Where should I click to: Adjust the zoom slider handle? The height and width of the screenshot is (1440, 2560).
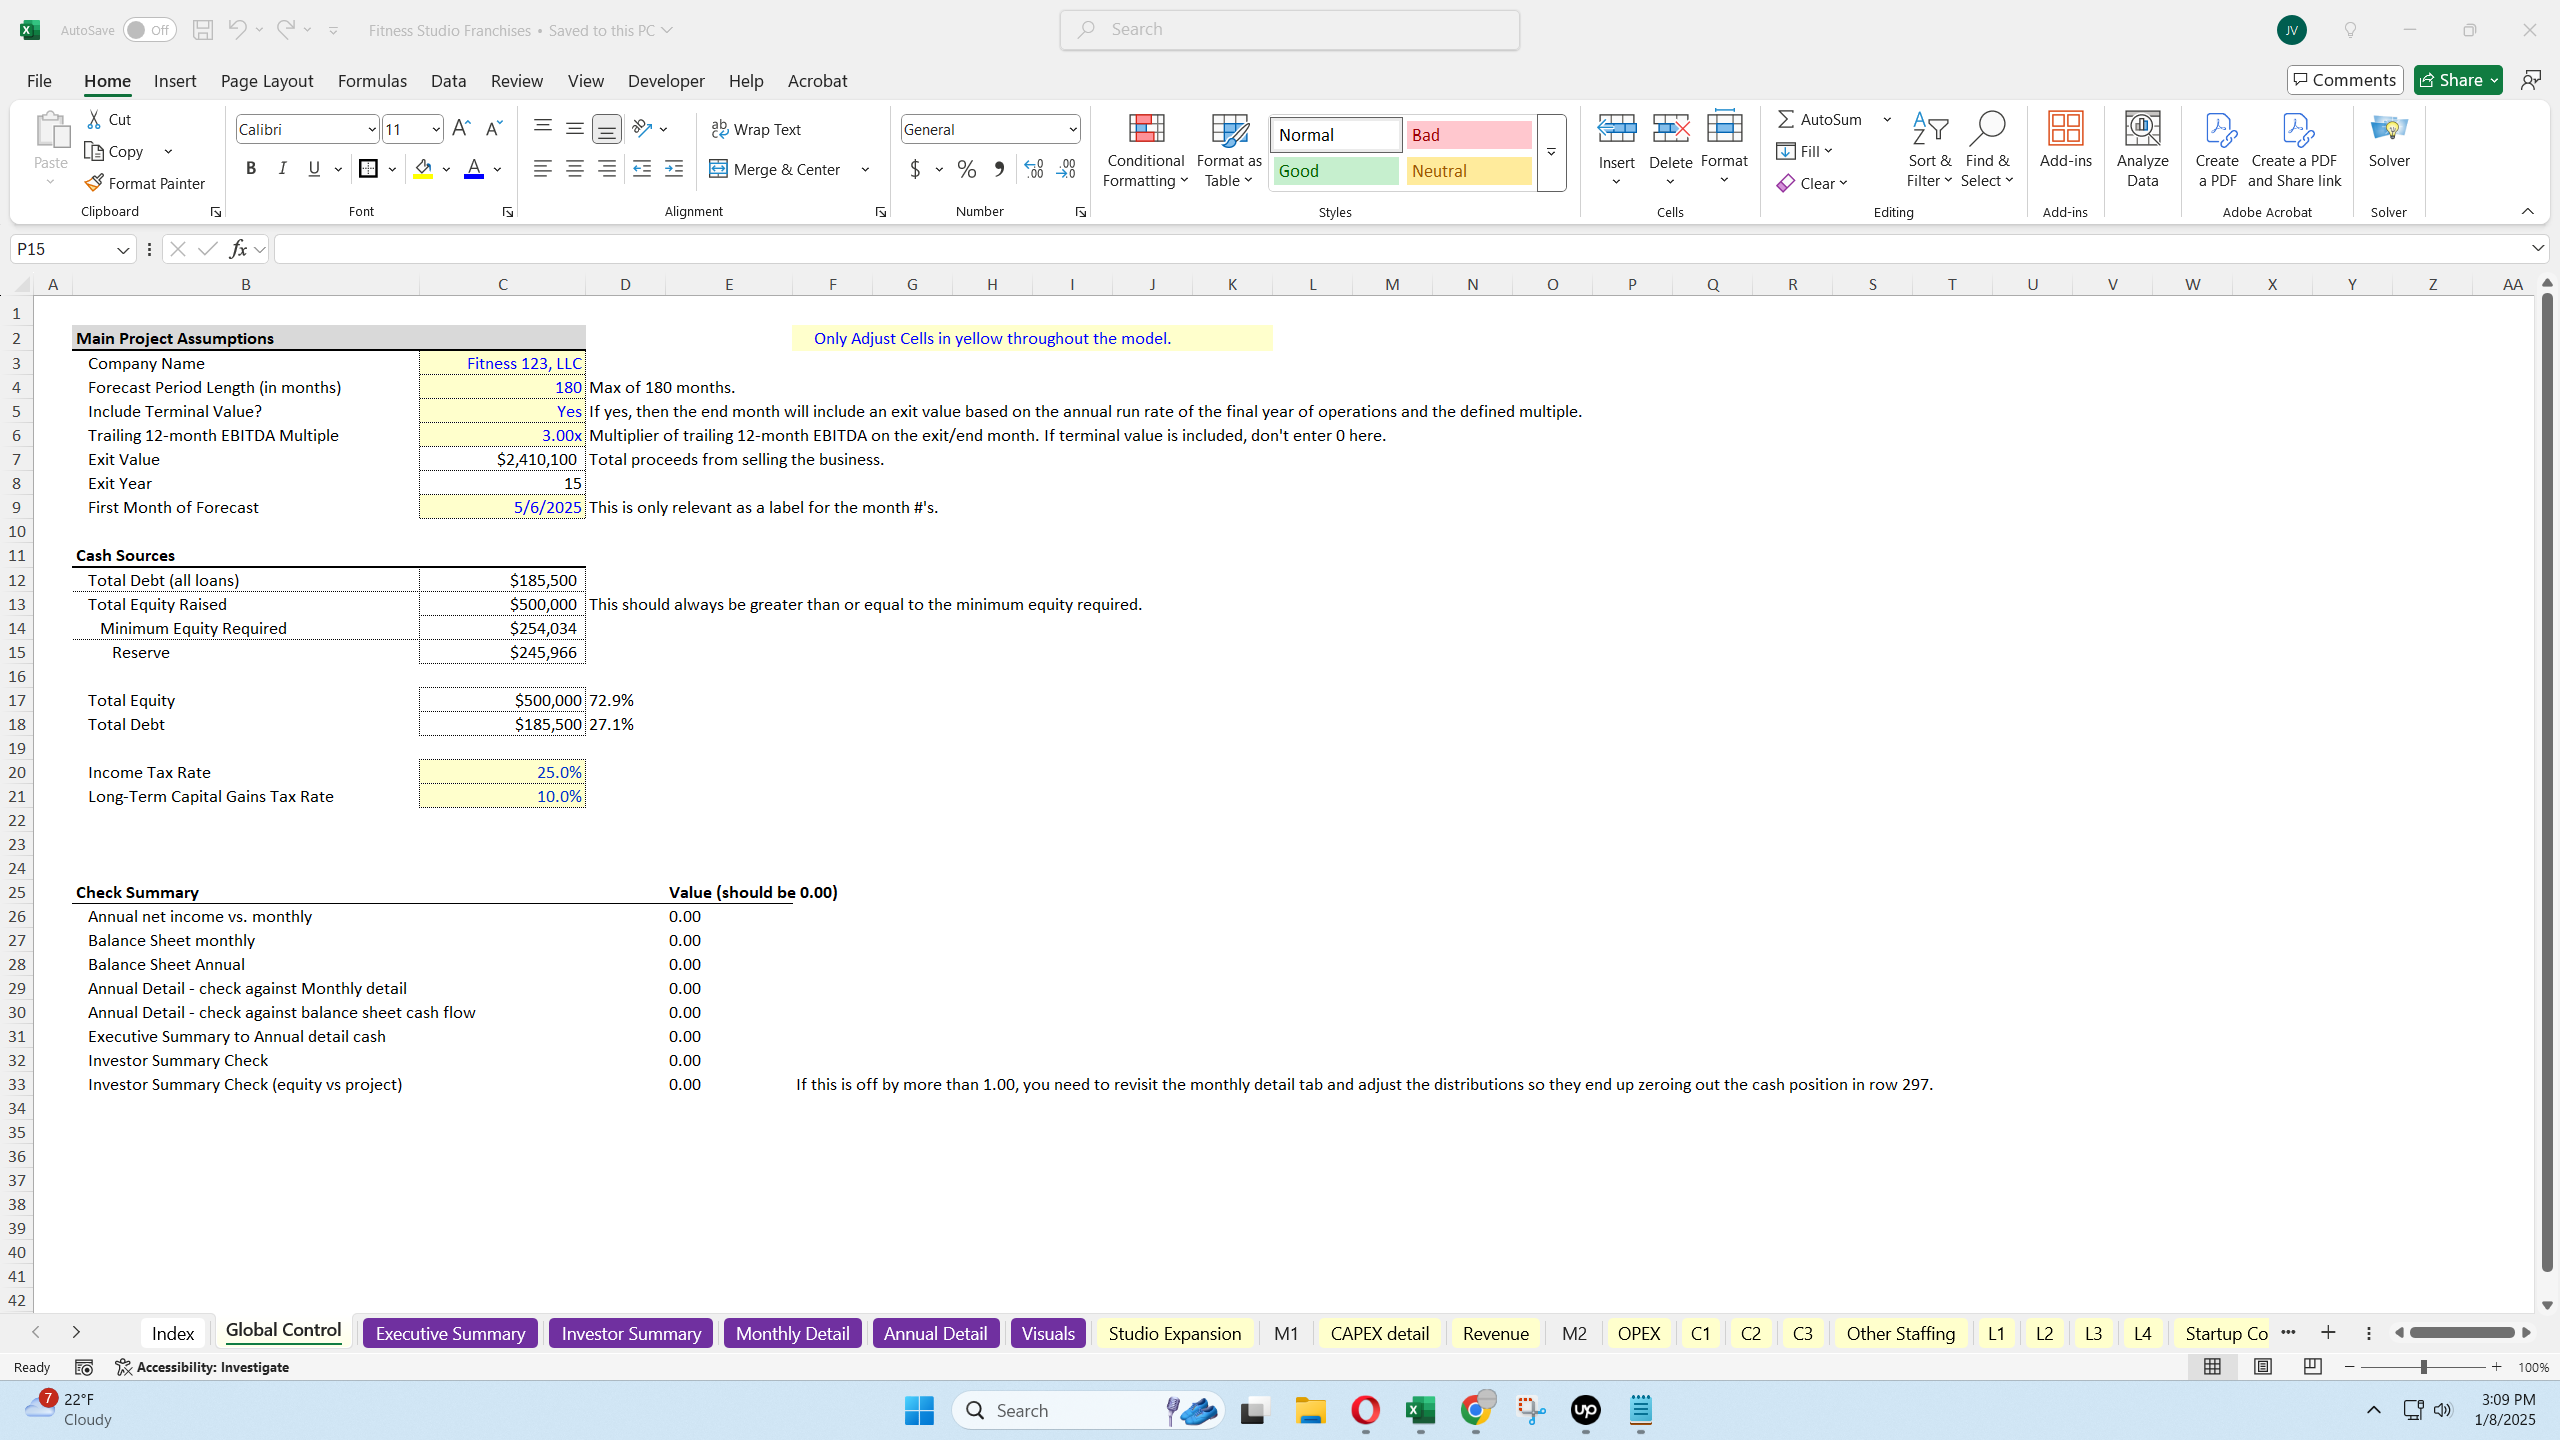(x=2423, y=1367)
